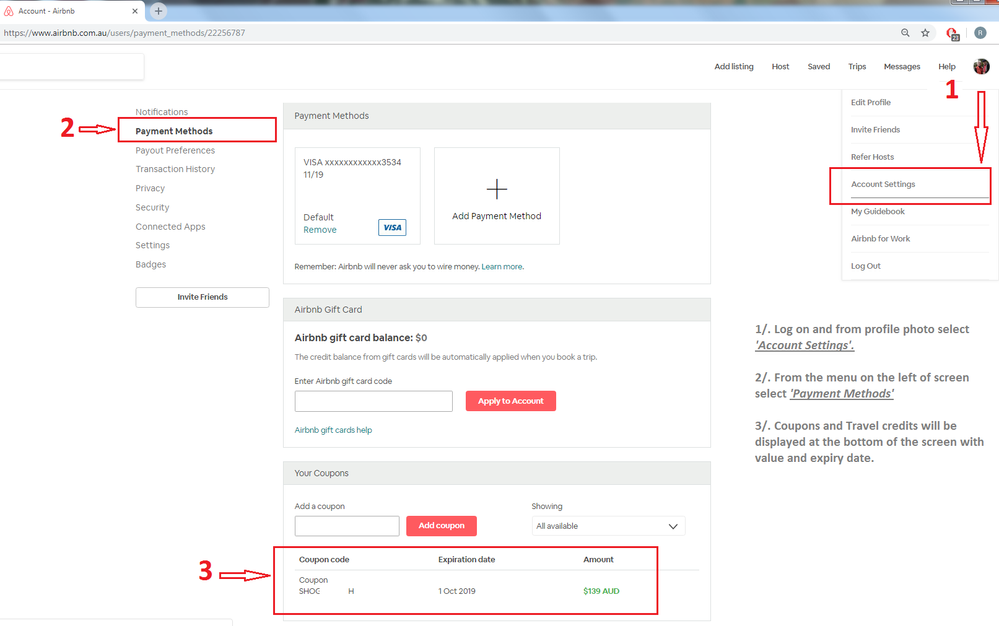Open the Airbnb gift cards help link
Image resolution: width=999 pixels, height=626 pixels.
333,430
